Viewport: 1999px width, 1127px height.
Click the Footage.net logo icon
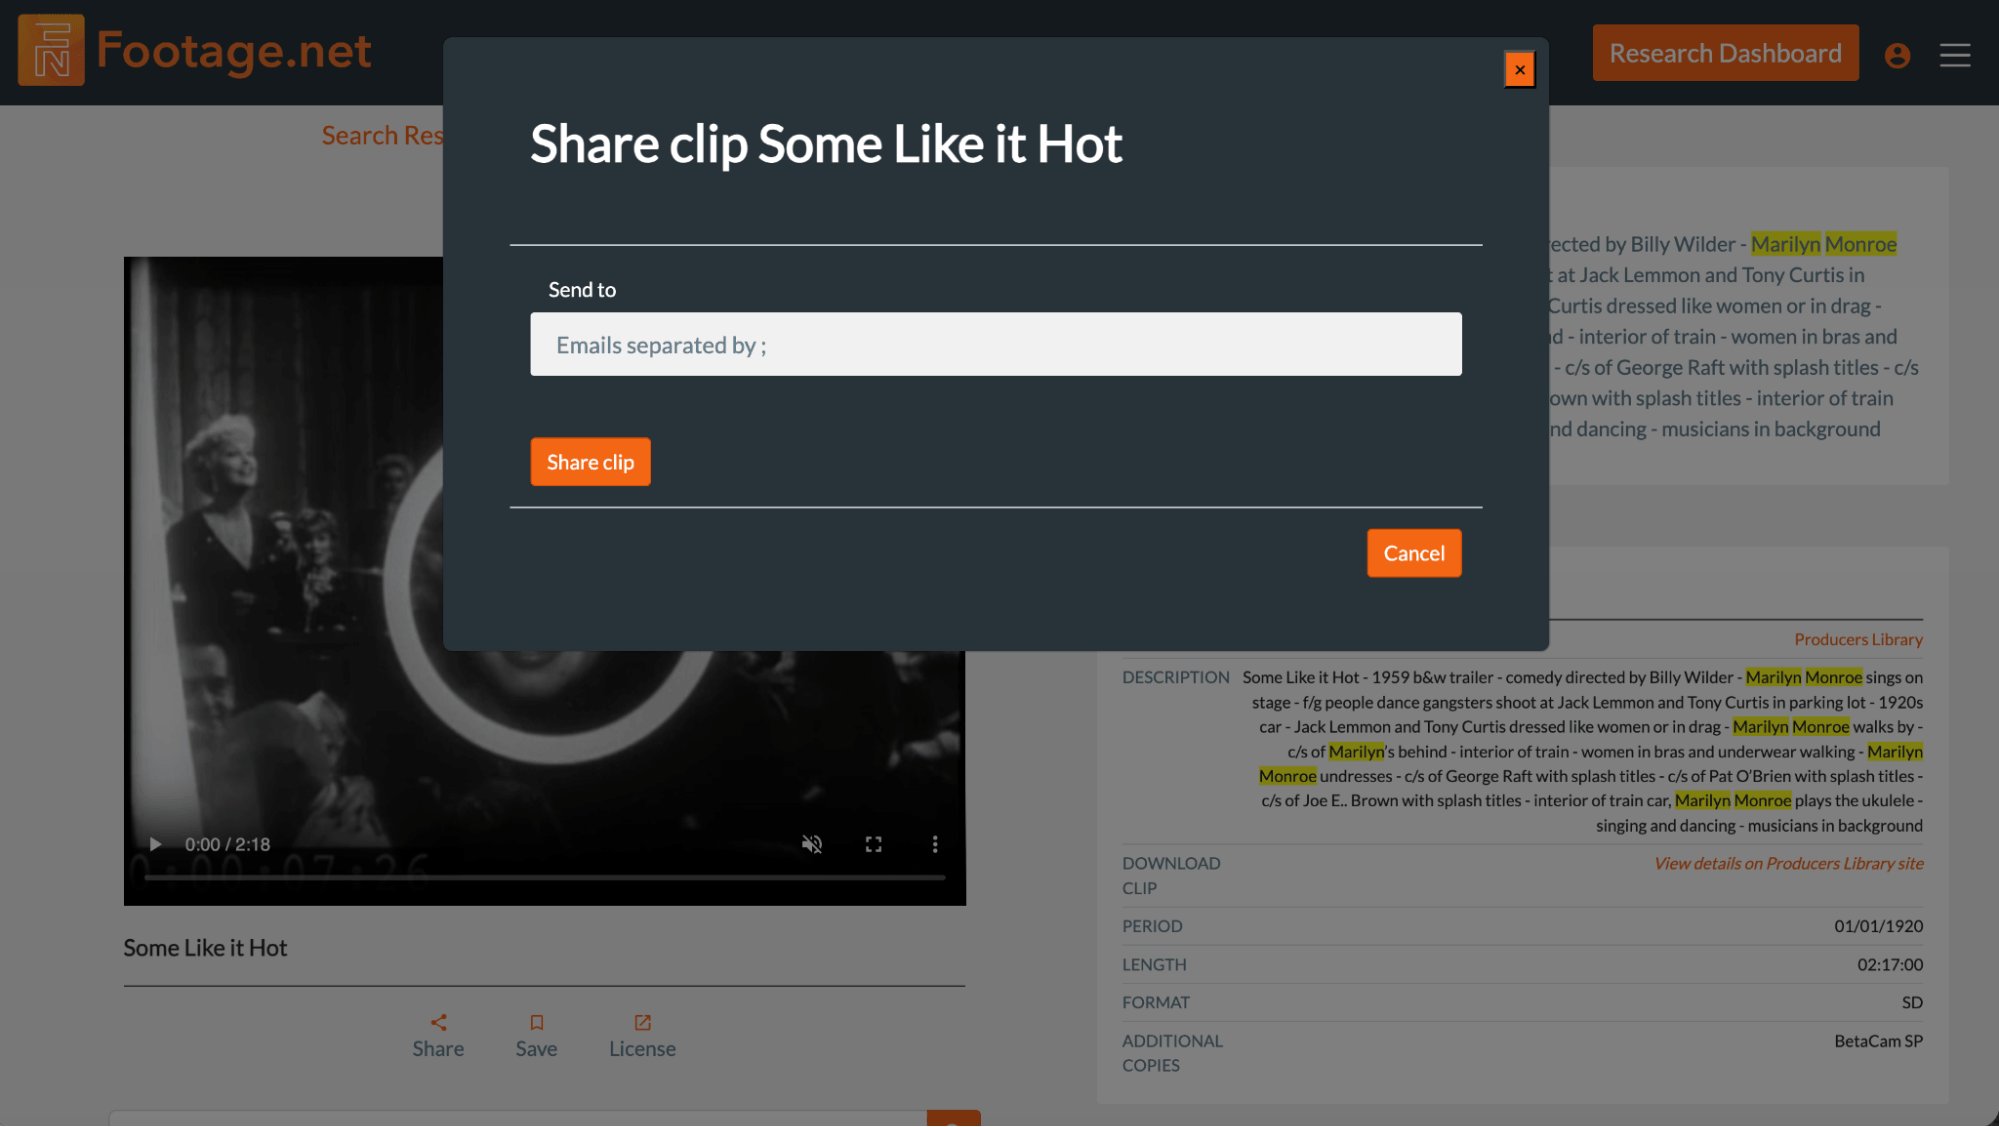click(x=51, y=51)
